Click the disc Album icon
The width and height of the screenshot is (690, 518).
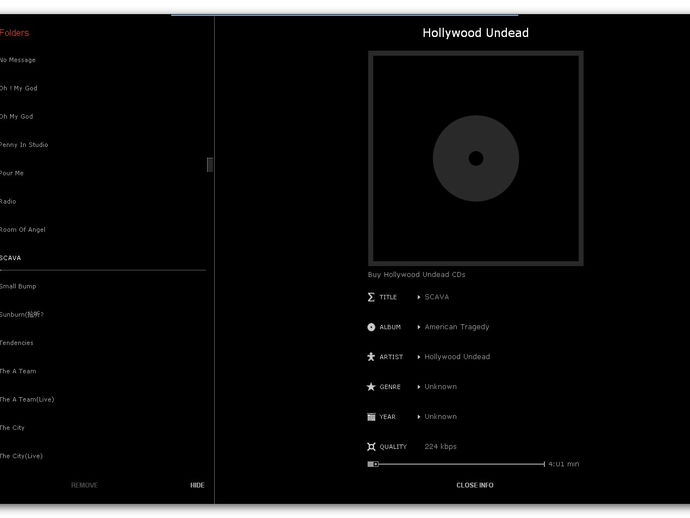pyautogui.click(x=371, y=327)
